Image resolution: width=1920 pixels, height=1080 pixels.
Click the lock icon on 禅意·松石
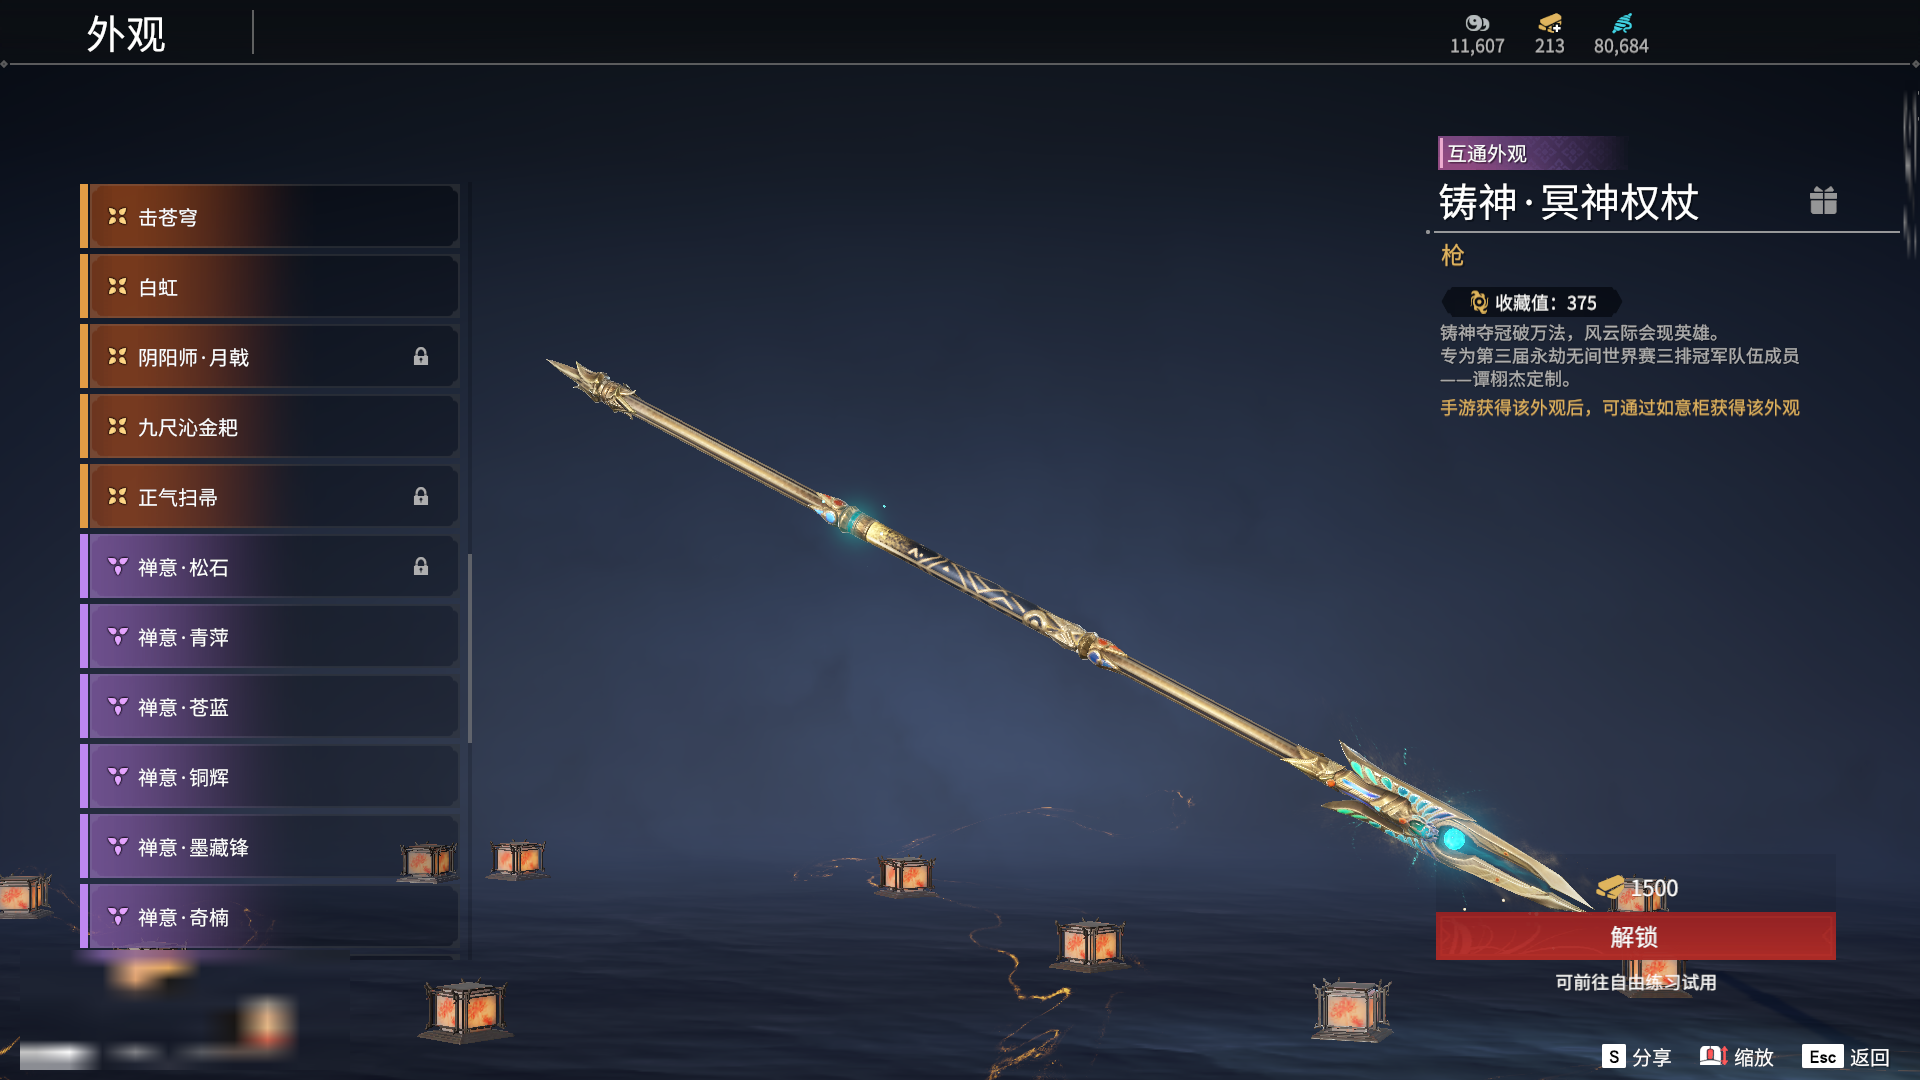coord(421,567)
